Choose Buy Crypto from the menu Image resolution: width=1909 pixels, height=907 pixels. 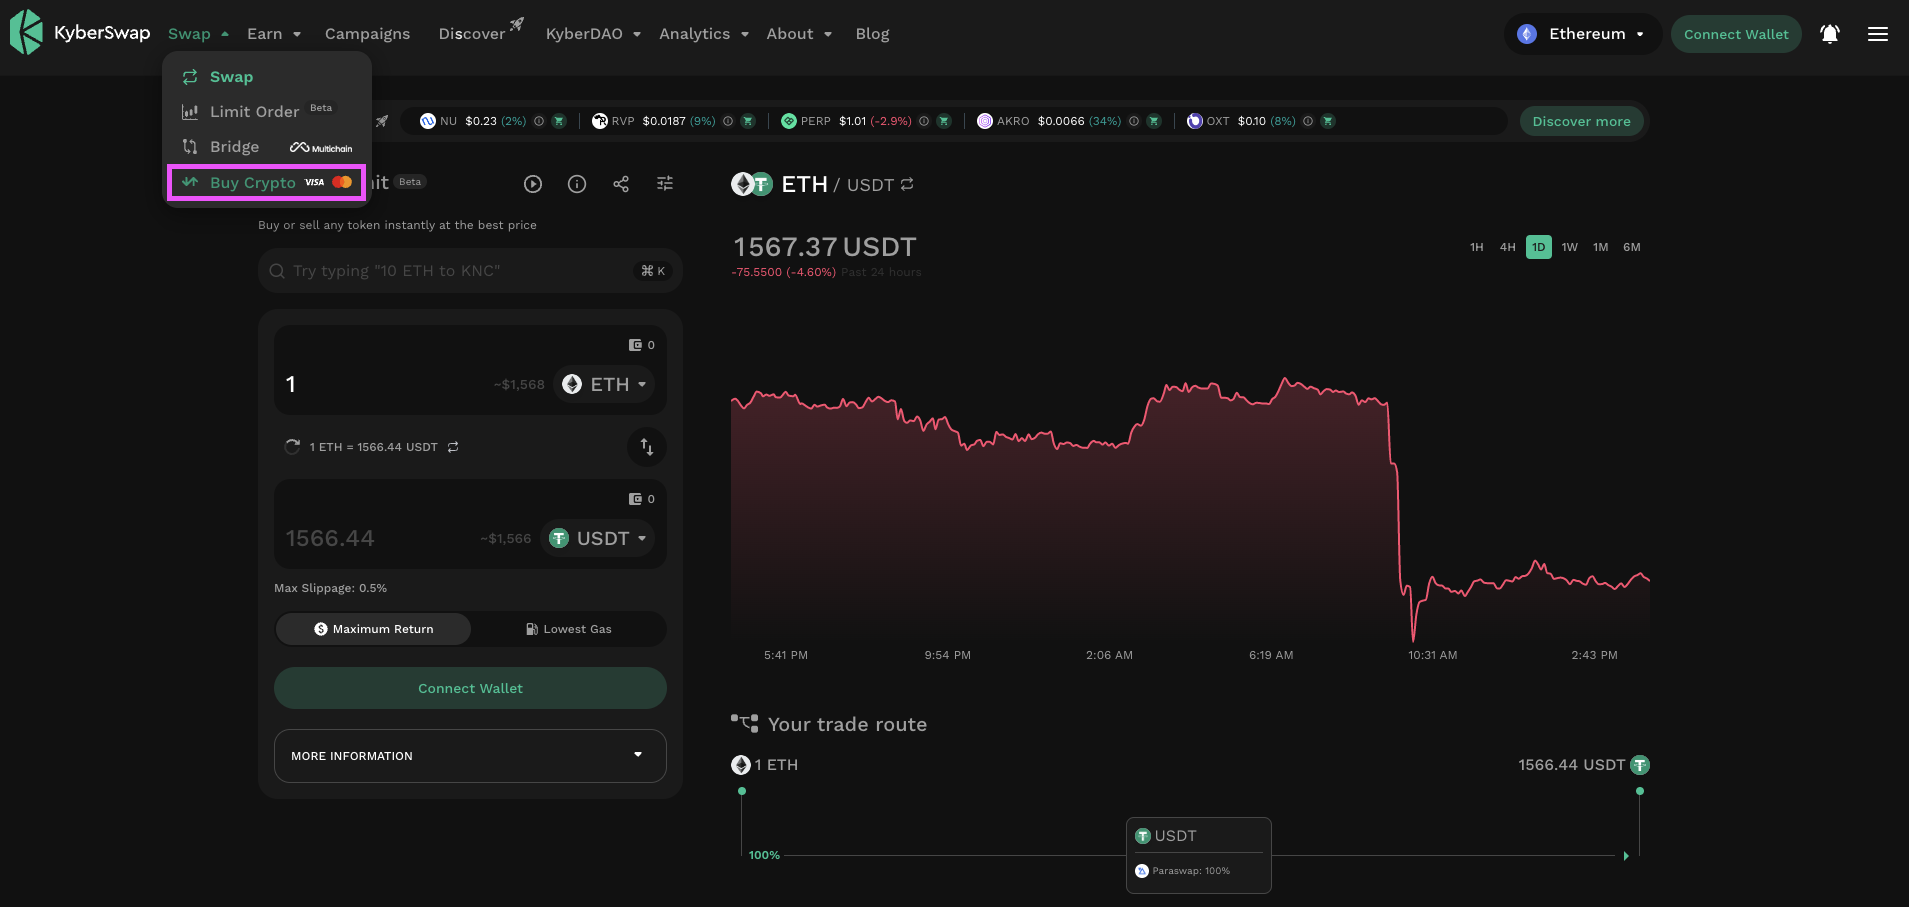click(x=267, y=183)
